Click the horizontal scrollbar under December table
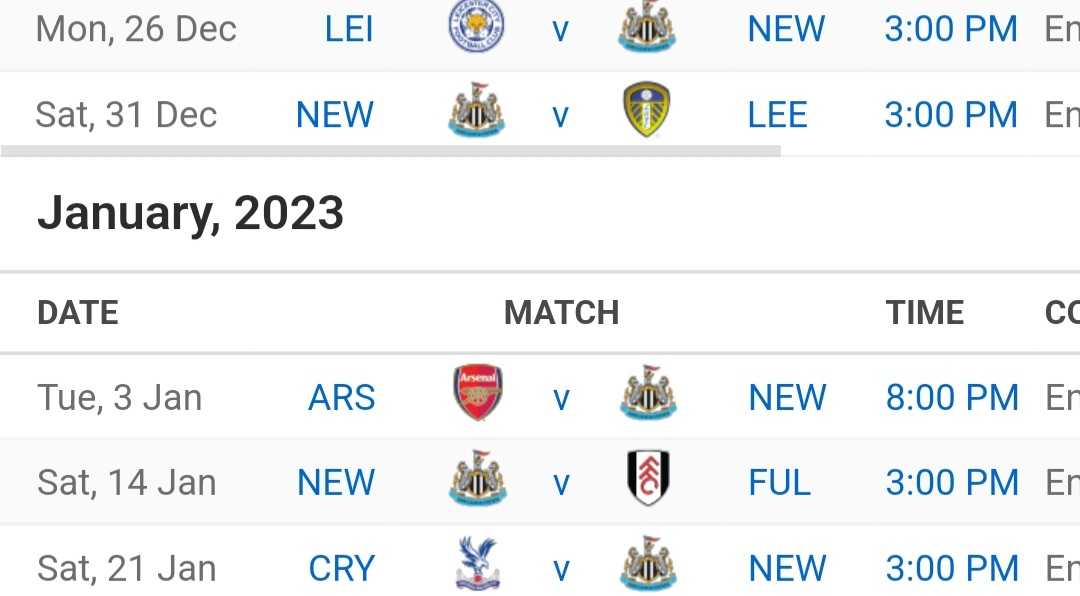 (391, 151)
